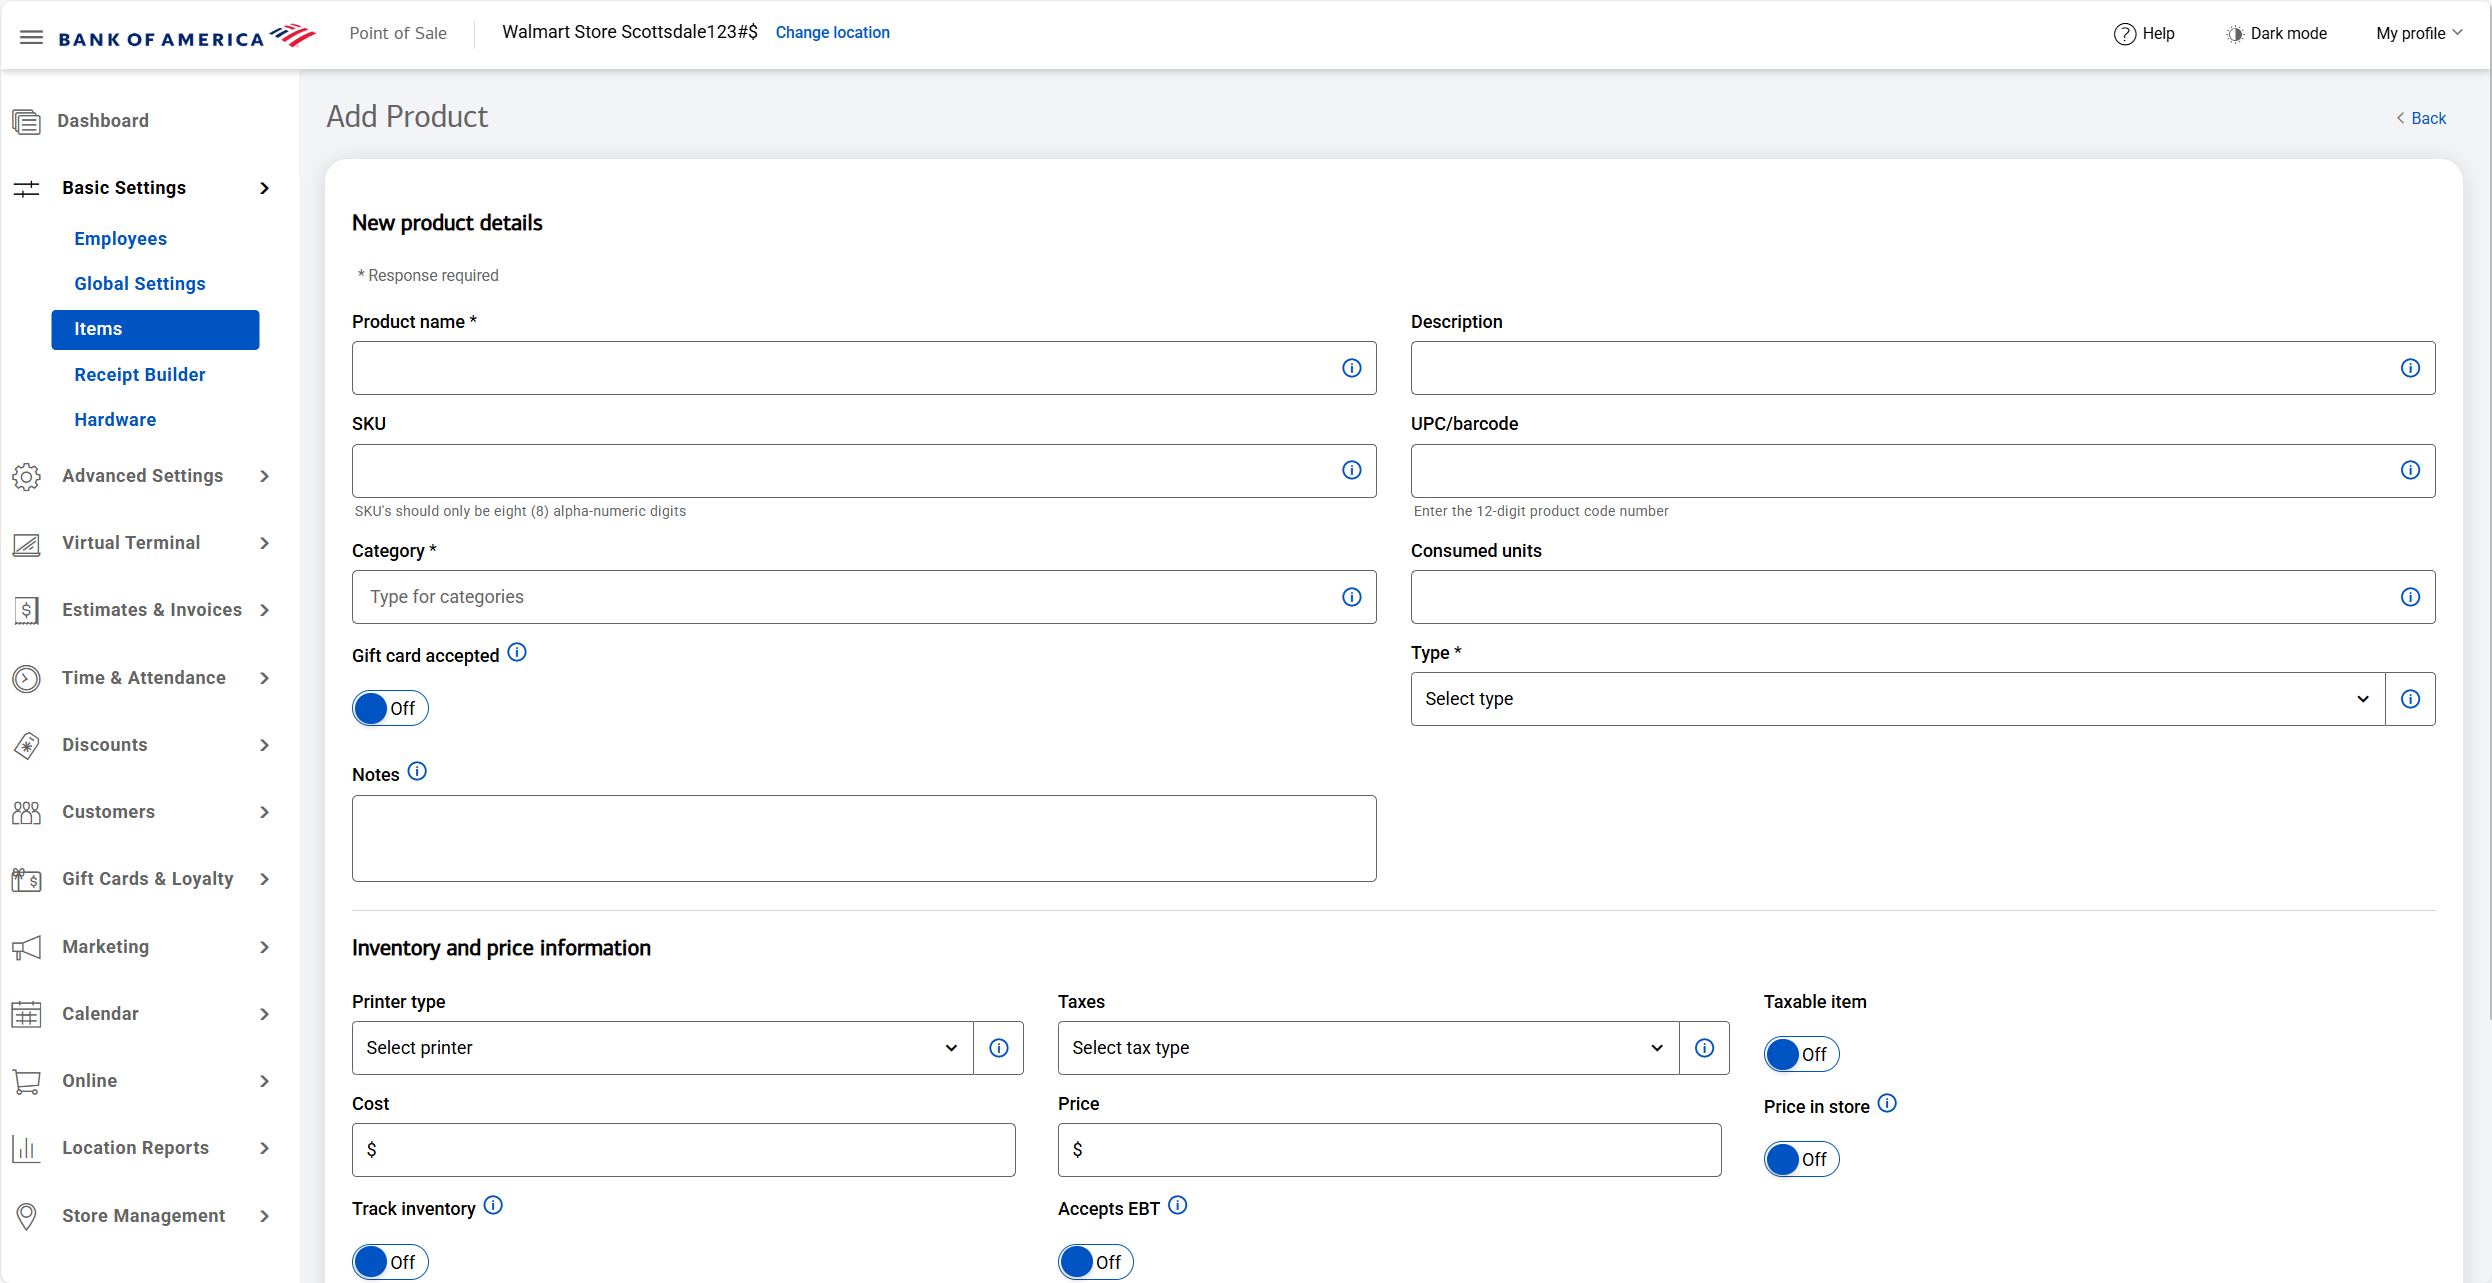Toggle the Price in store switch
The image size is (2492, 1283).
[1802, 1159]
